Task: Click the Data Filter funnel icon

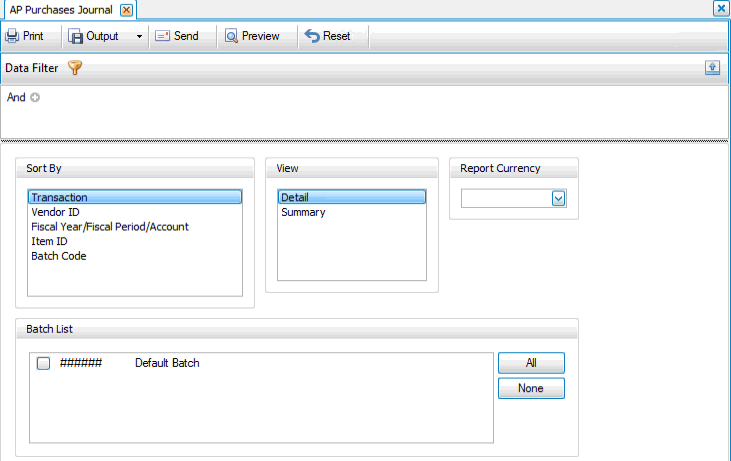Action: click(x=74, y=68)
